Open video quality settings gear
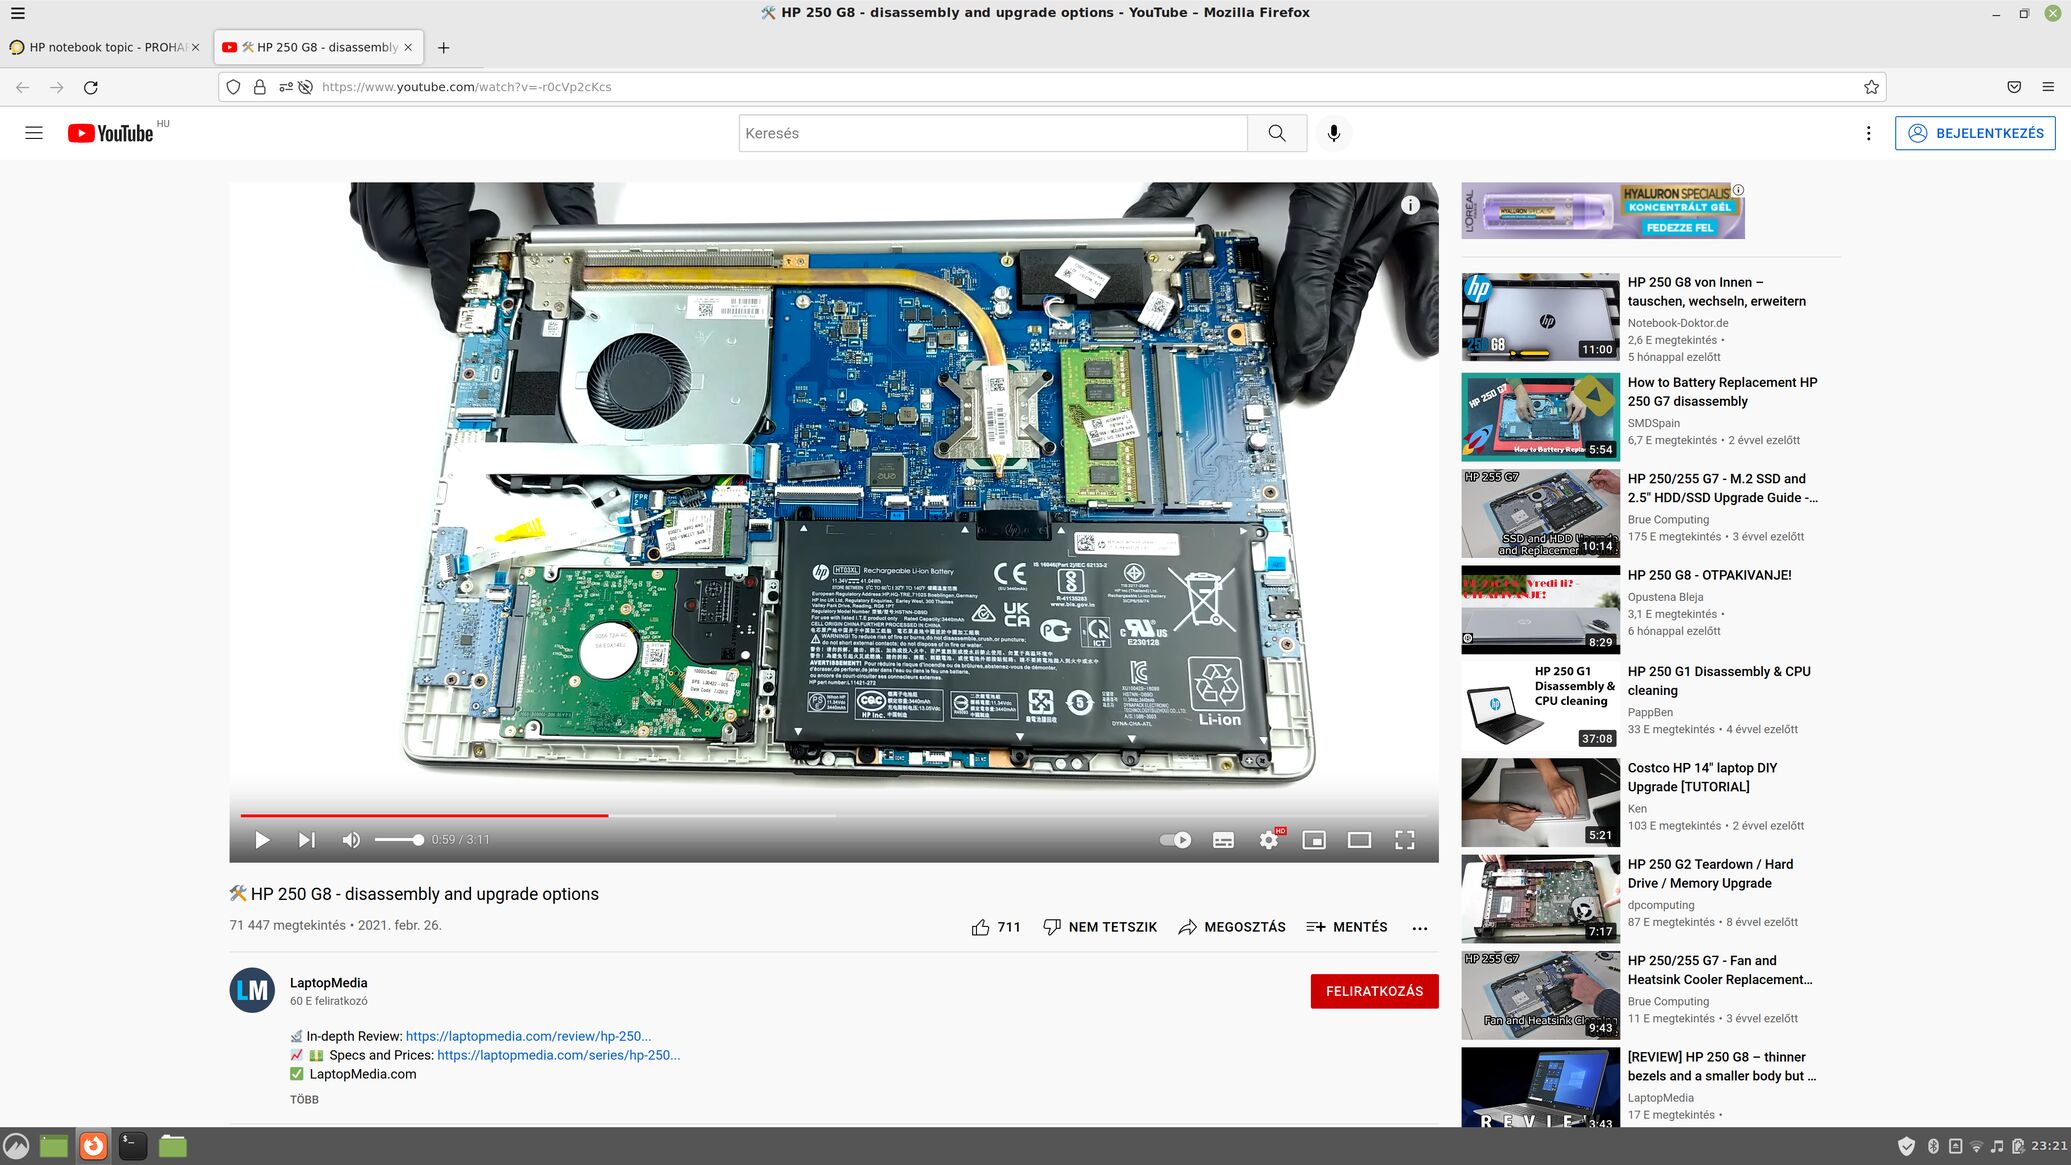Image resolution: width=2071 pixels, height=1165 pixels. click(x=1269, y=840)
